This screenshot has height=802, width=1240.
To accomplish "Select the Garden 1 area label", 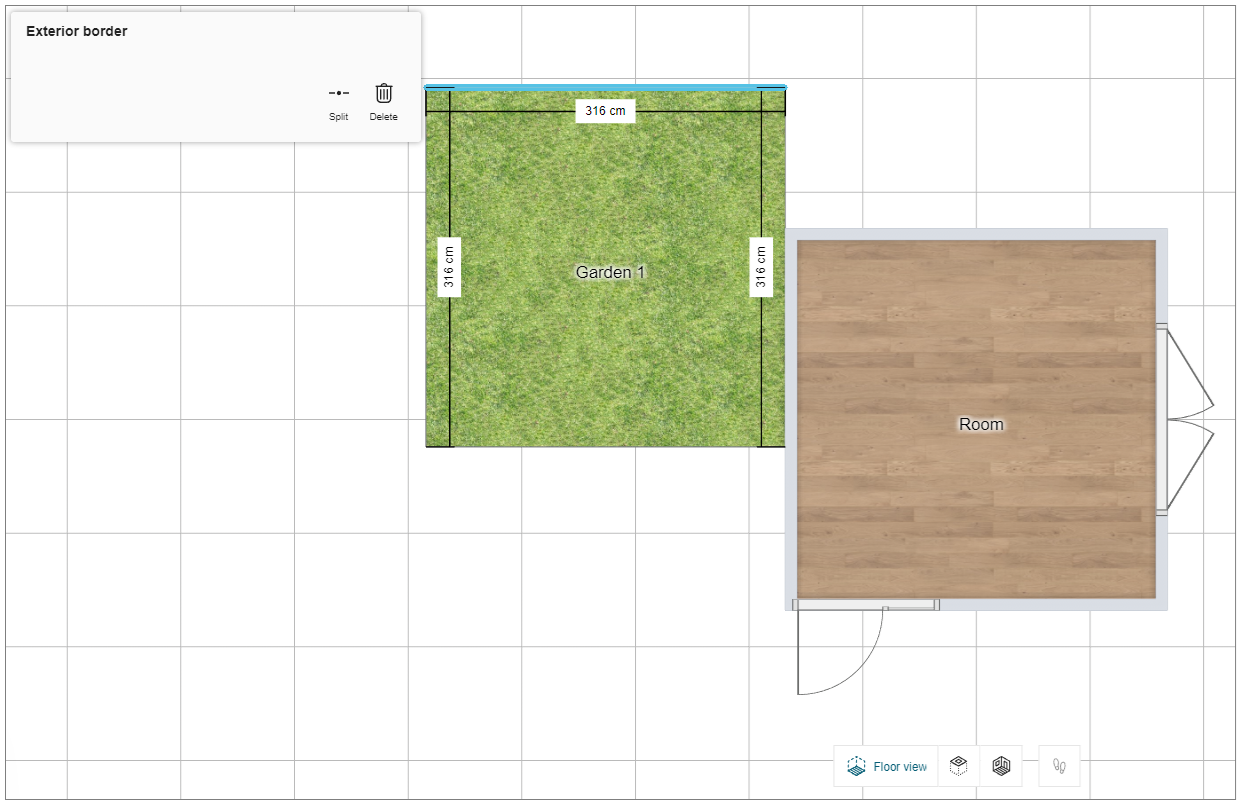I will [x=610, y=272].
